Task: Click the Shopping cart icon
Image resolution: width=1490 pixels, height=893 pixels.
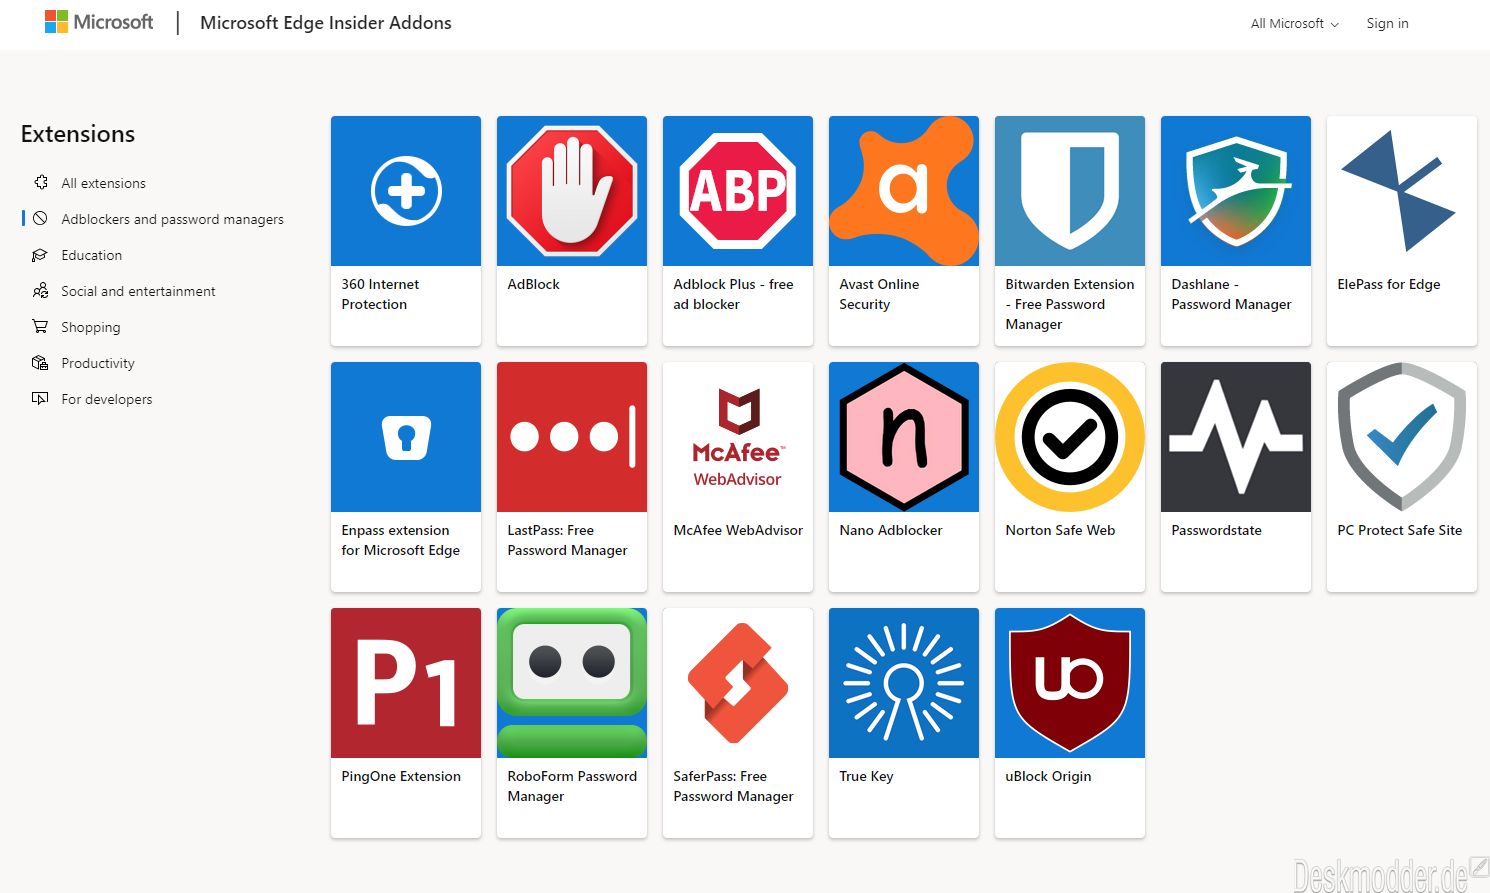Action: 40,327
